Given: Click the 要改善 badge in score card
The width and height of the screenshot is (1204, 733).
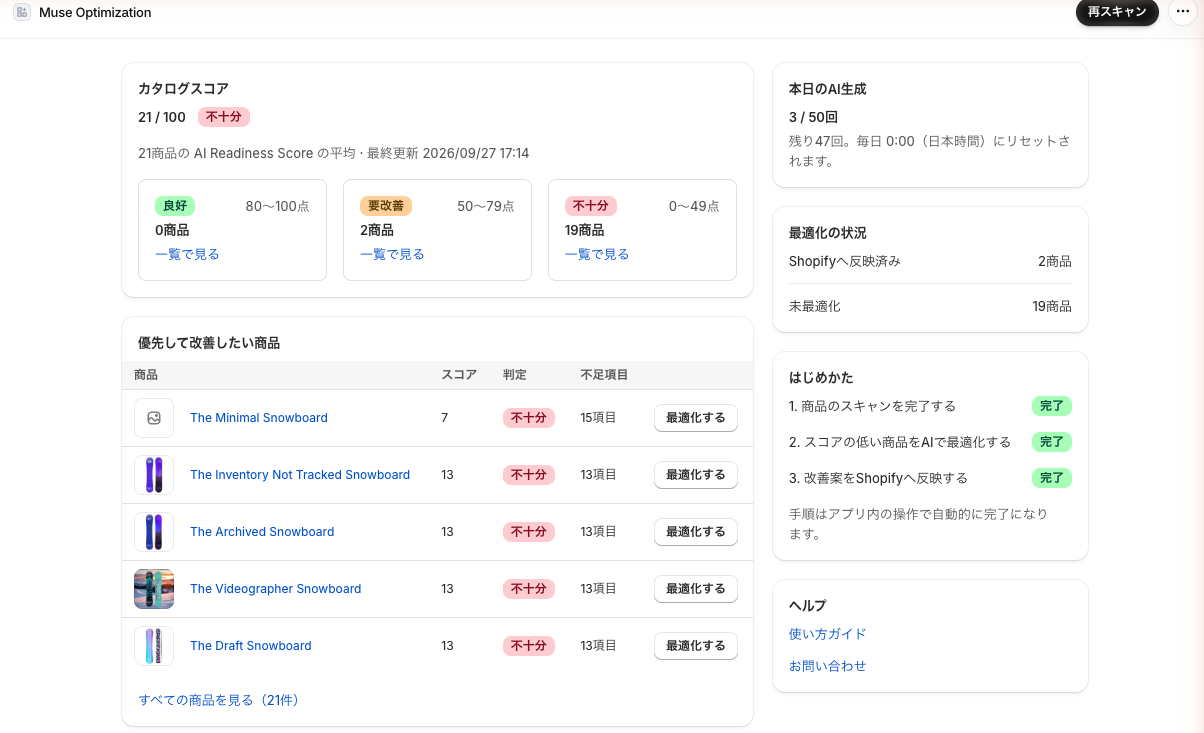Looking at the screenshot, I should point(386,206).
